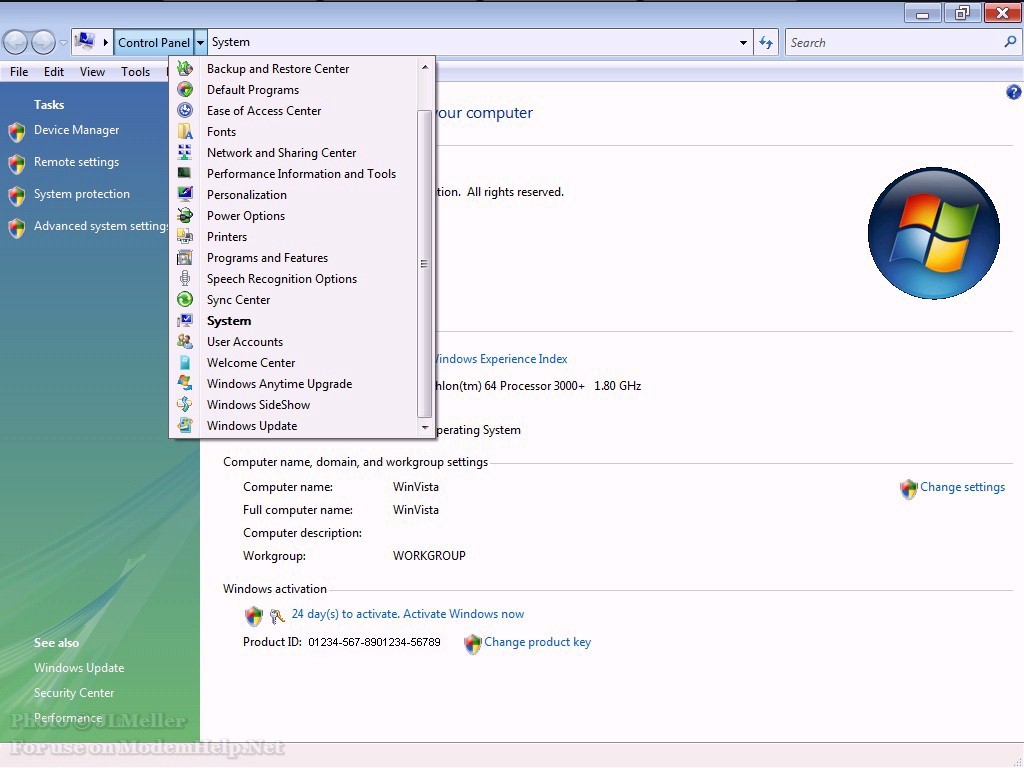Click the search magnifier icon
The height and width of the screenshot is (768, 1024).
(1010, 42)
